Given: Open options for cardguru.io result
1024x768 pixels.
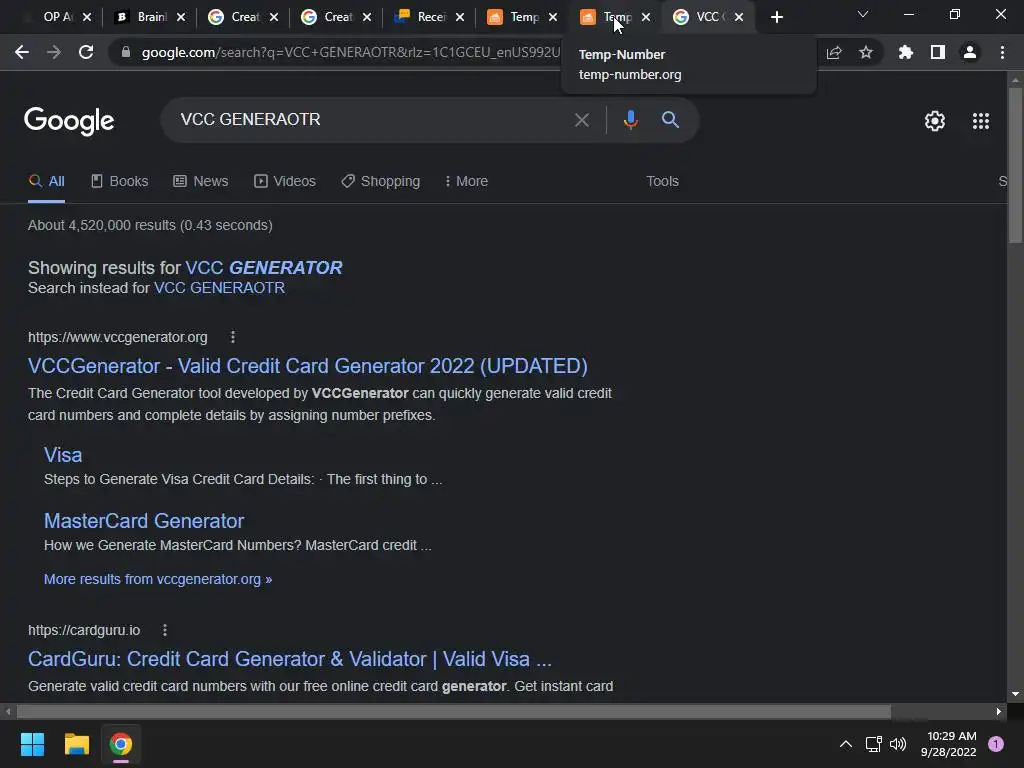Looking at the screenshot, I should 165,630.
